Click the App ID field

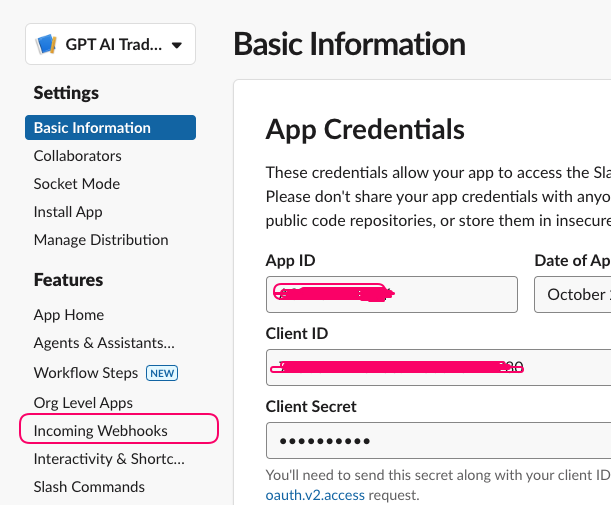tap(392, 295)
